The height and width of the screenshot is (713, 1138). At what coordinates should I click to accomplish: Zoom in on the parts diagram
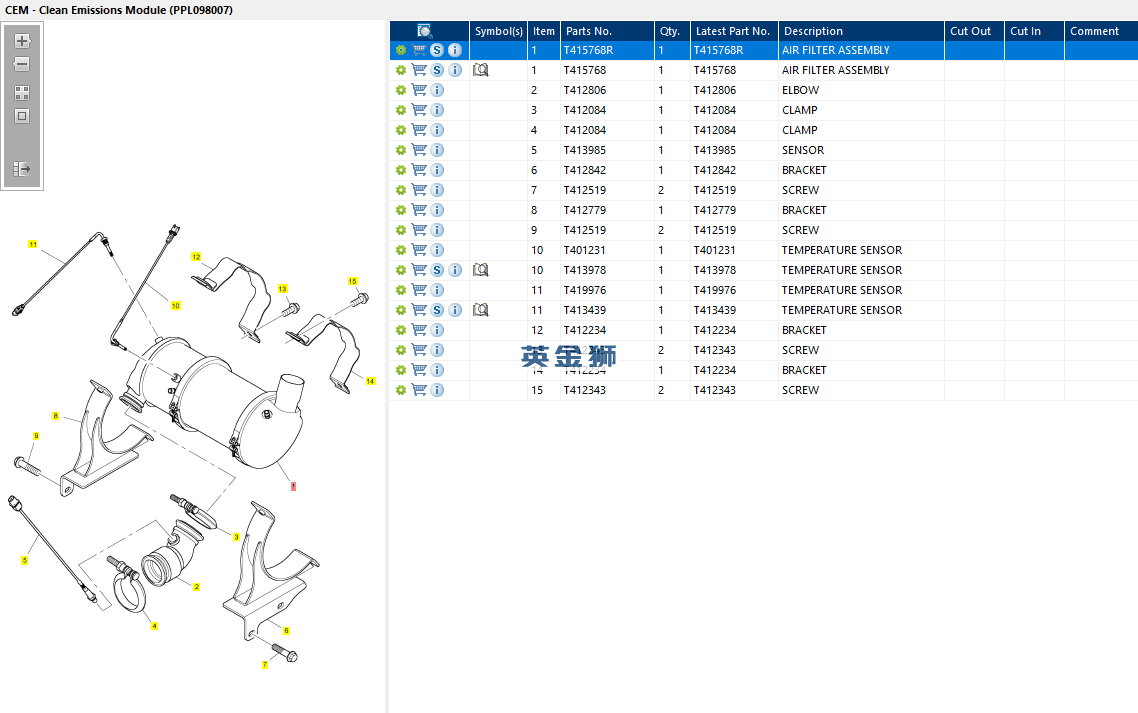click(22, 41)
